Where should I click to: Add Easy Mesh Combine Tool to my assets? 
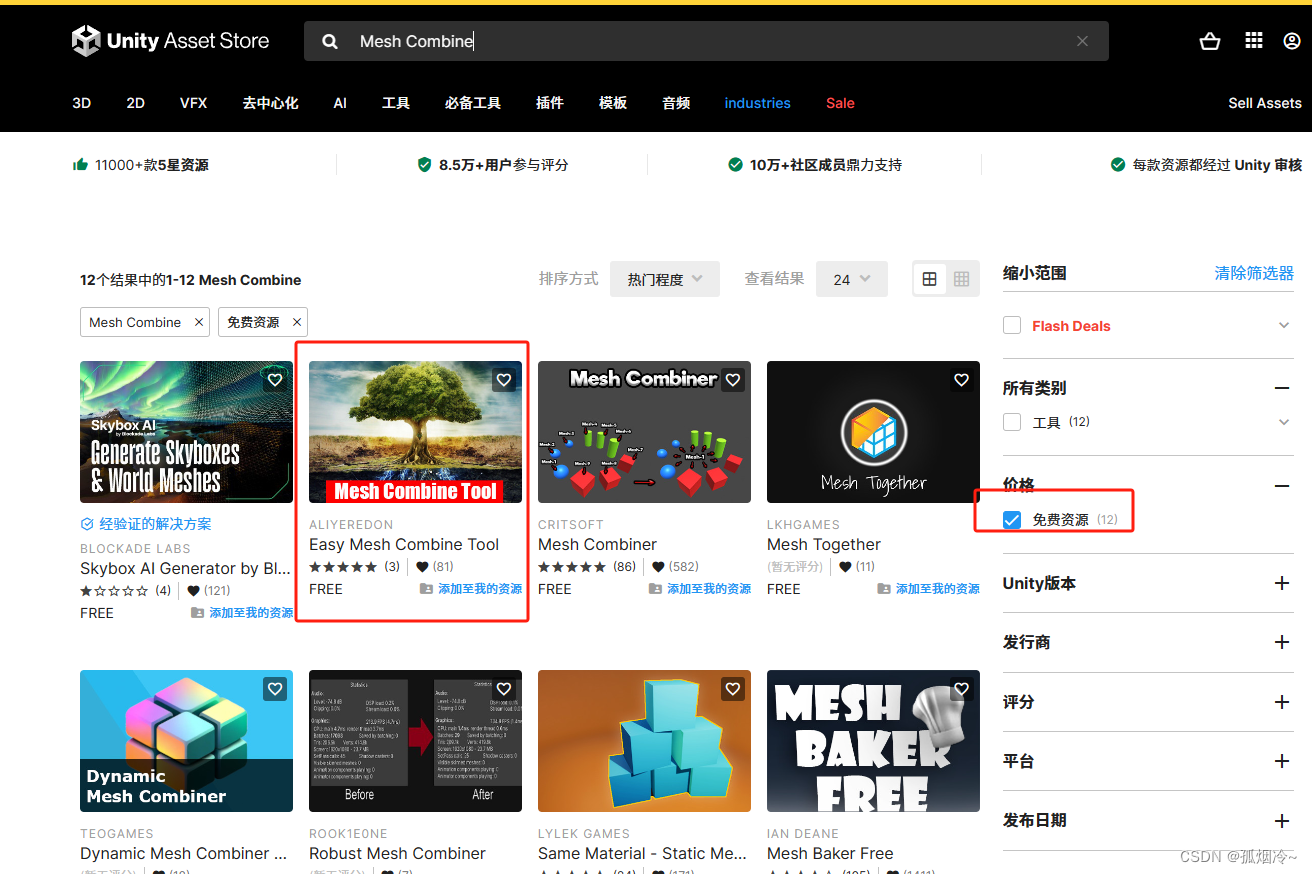pyautogui.click(x=471, y=589)
